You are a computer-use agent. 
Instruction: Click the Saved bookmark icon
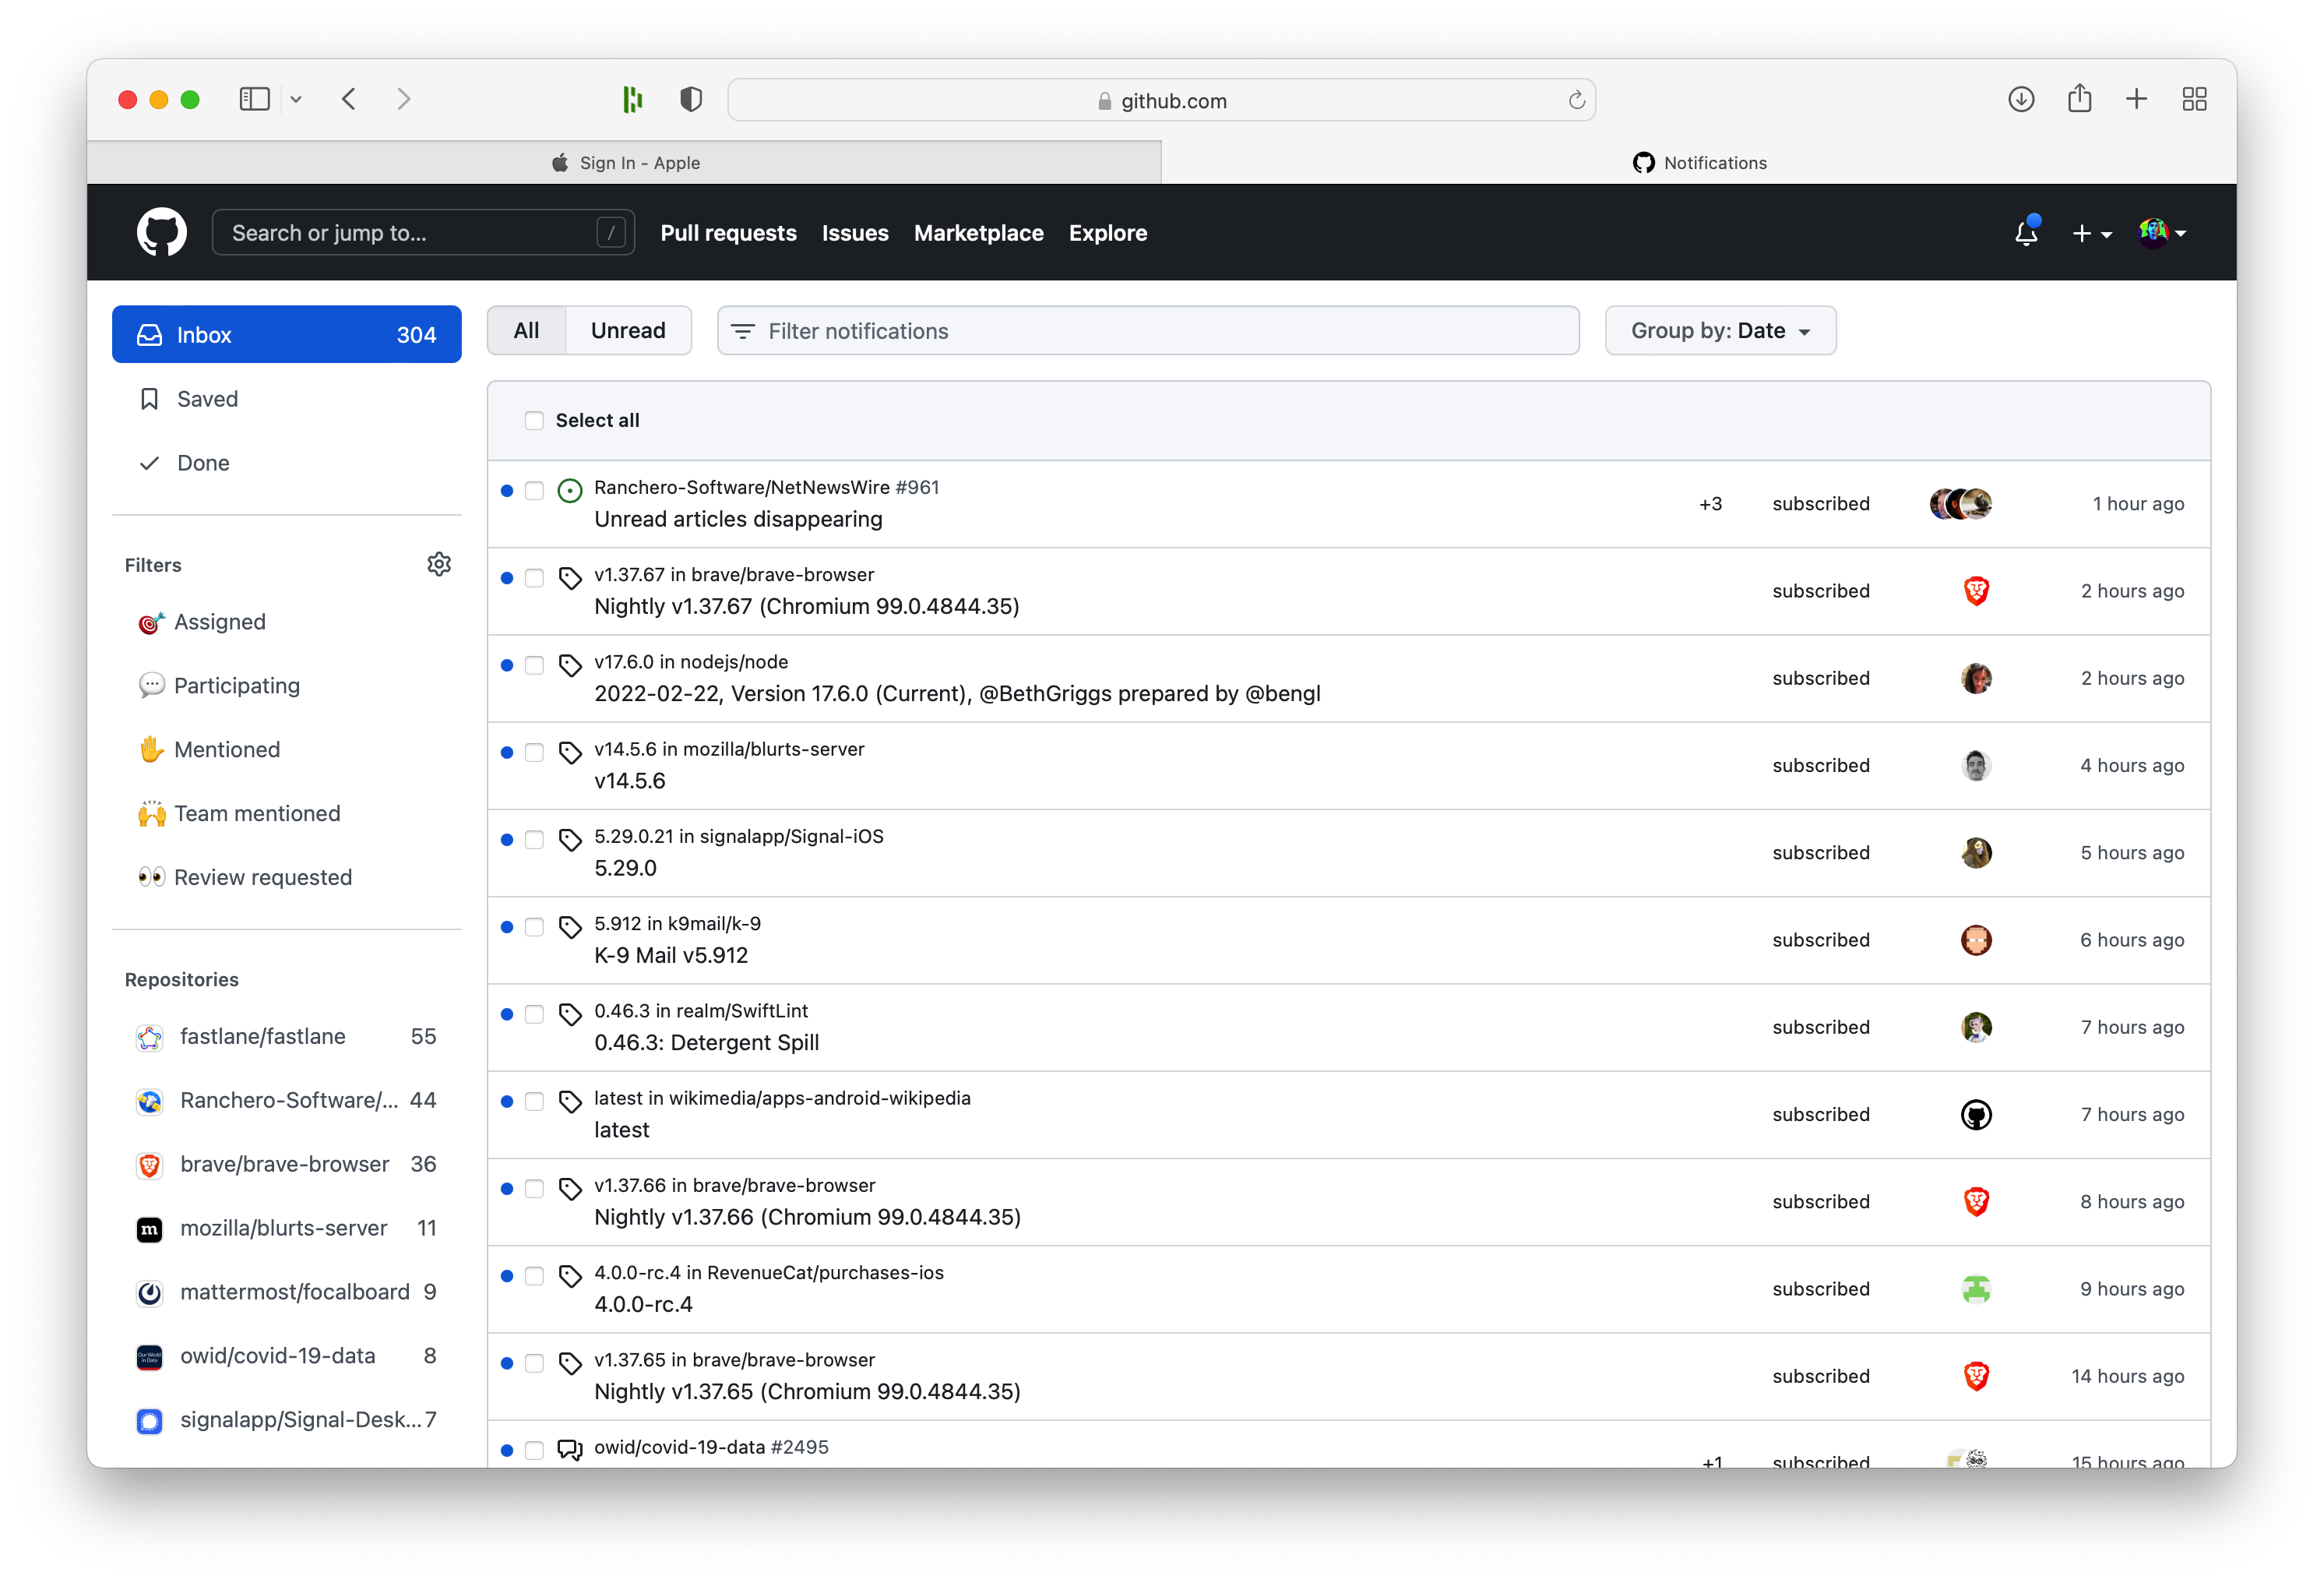[x=150, y=399]
